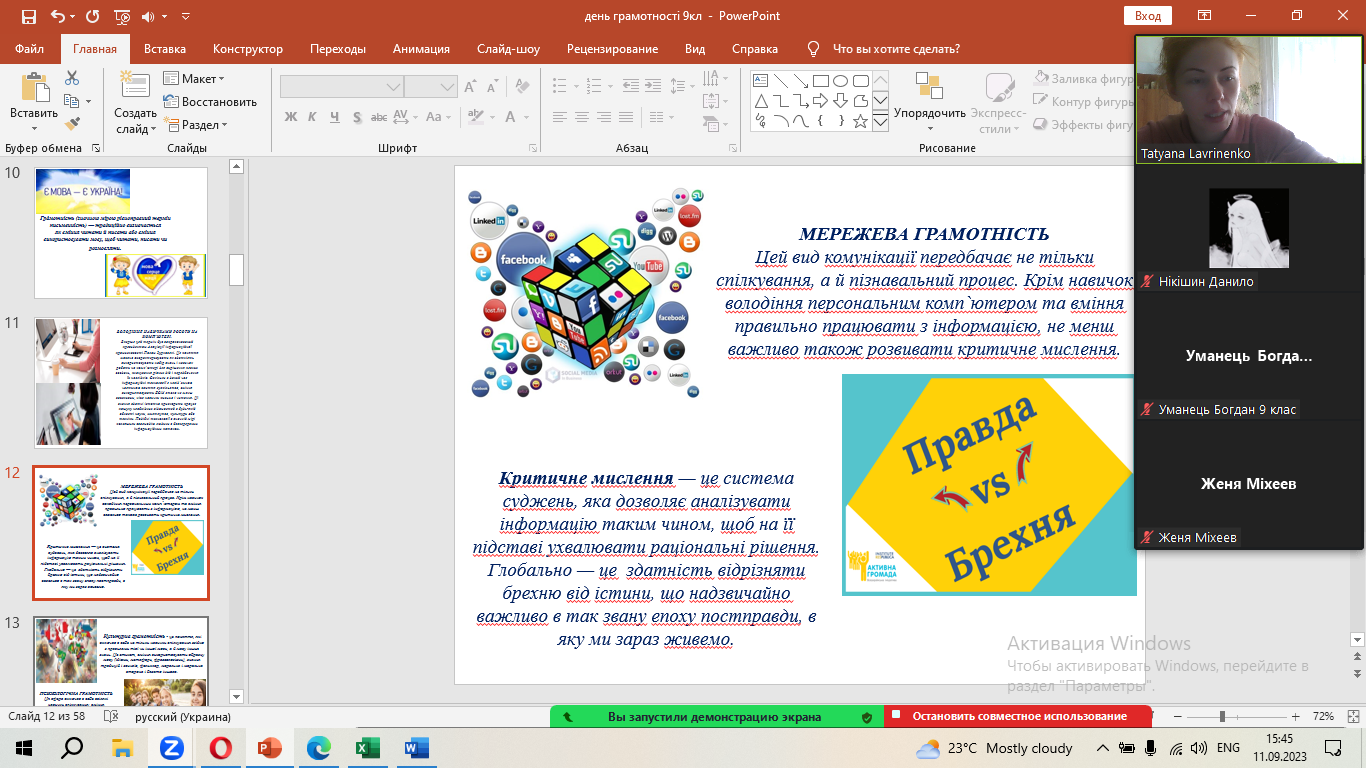
Task: Open Word from the taskbar
Action: click(417, 747)
